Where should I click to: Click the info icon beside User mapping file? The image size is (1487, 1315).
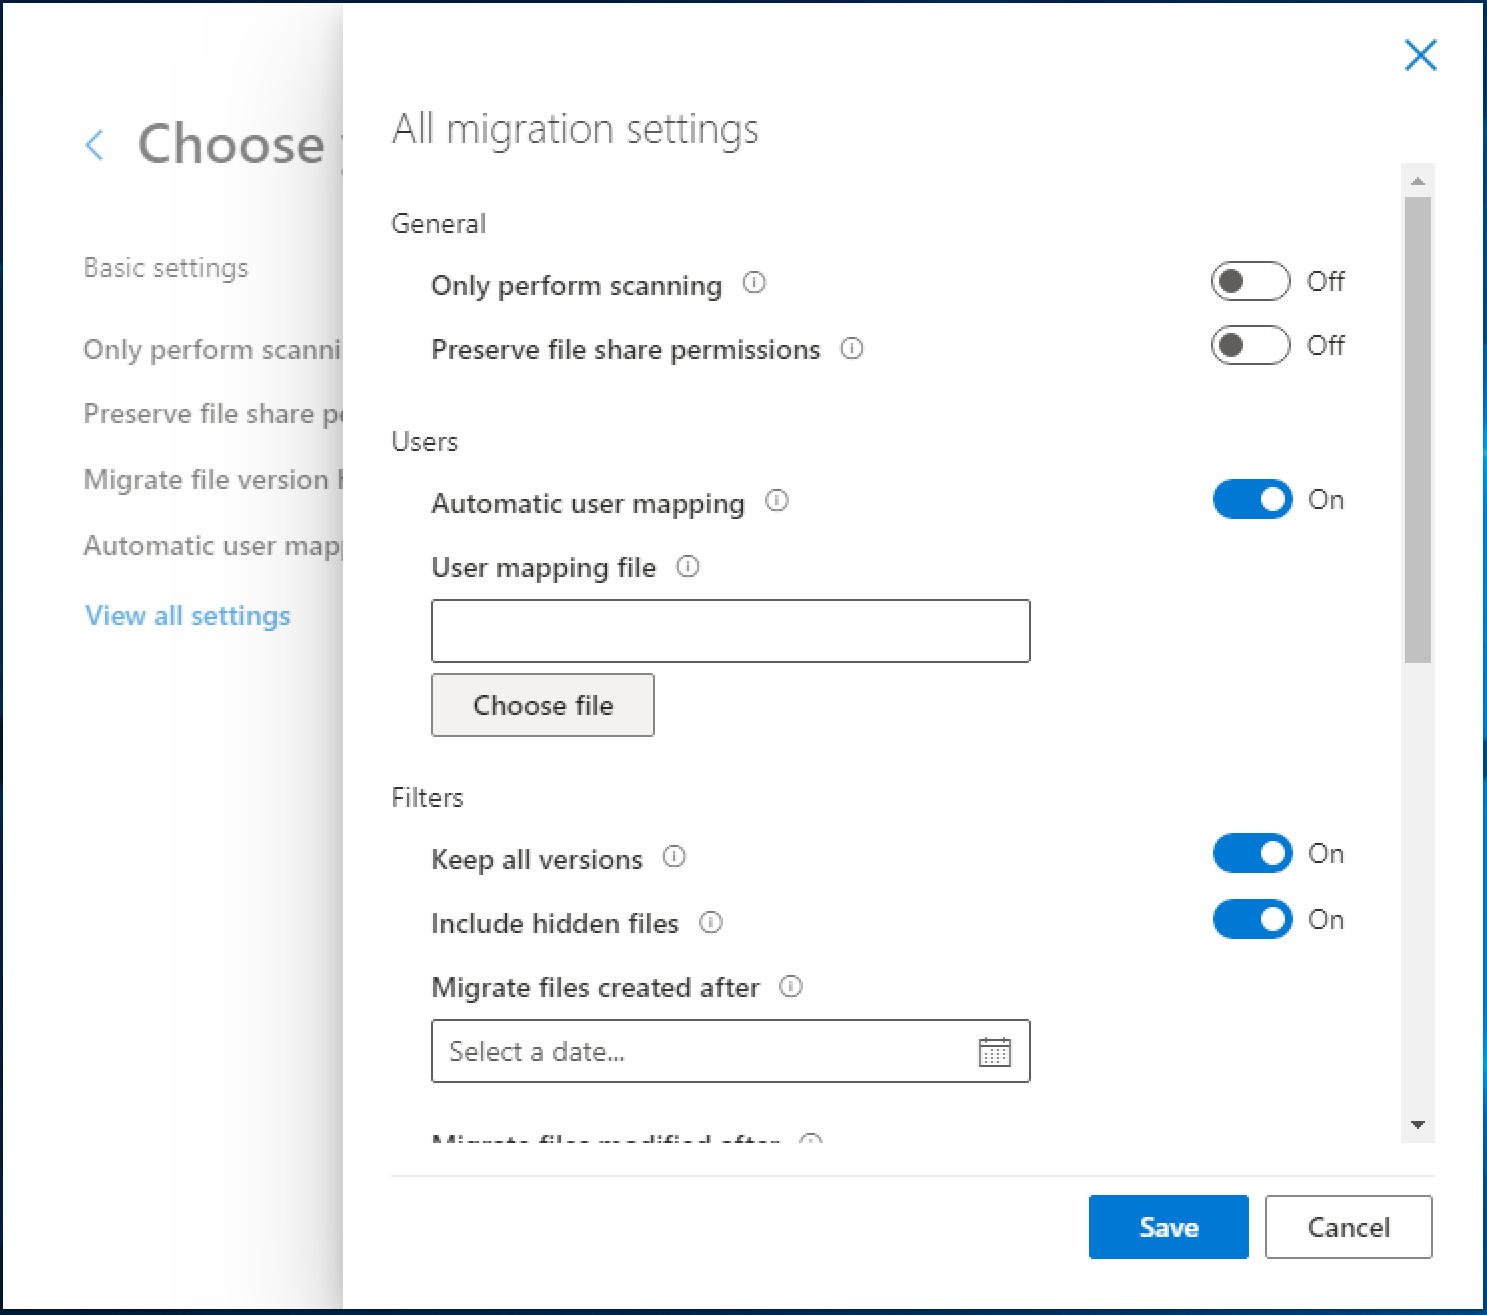(688, 566)
